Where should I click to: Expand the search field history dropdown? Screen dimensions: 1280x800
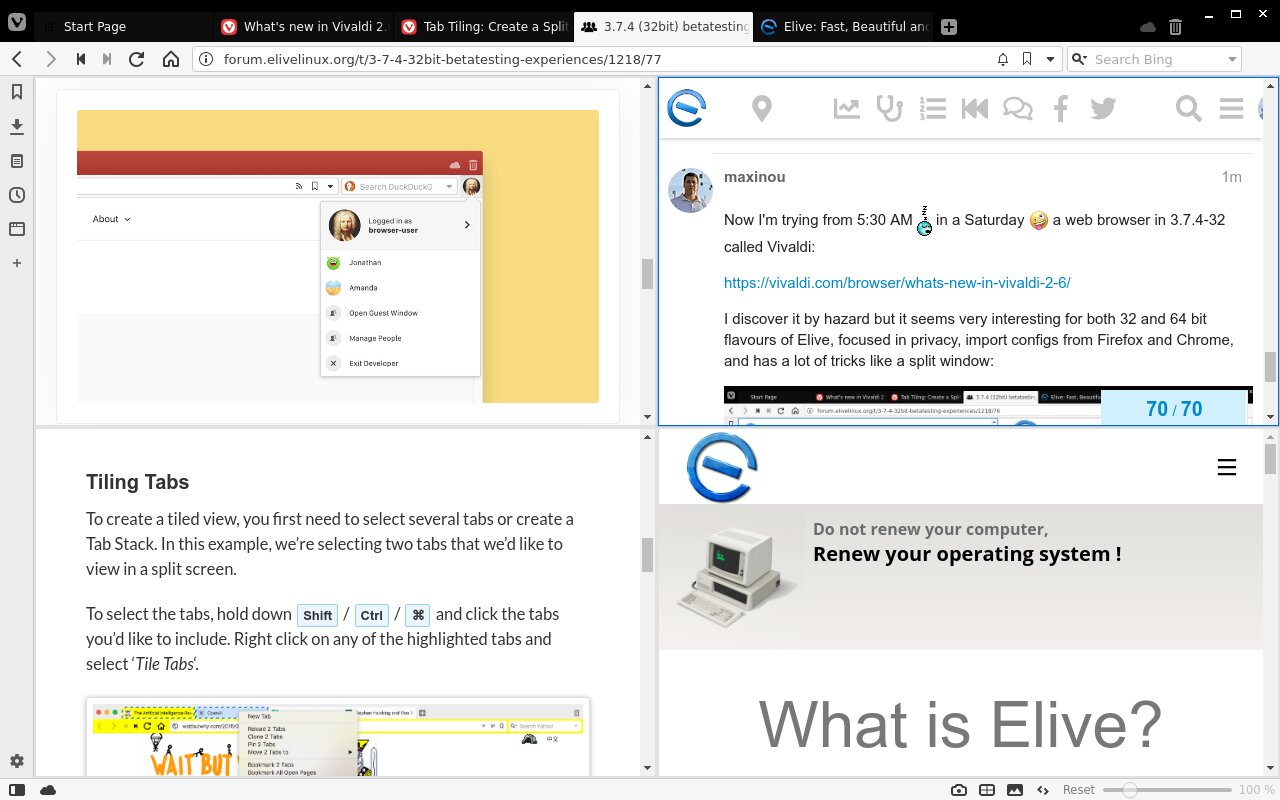1232,59
